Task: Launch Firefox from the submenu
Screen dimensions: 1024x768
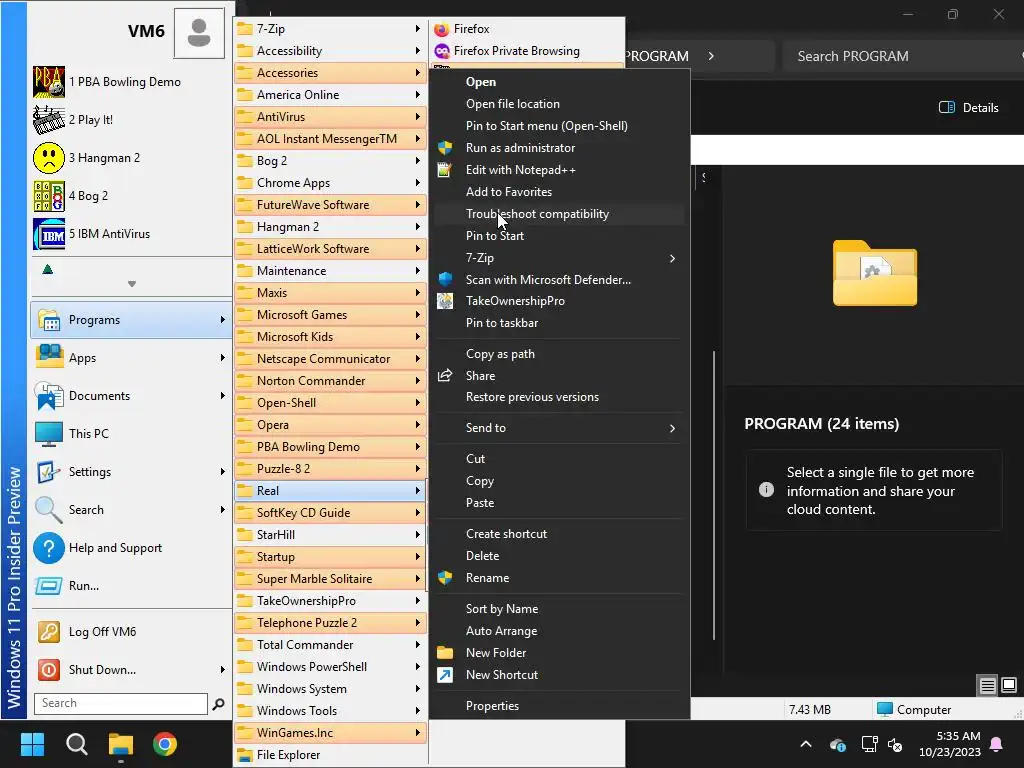Action: (527, 29)
